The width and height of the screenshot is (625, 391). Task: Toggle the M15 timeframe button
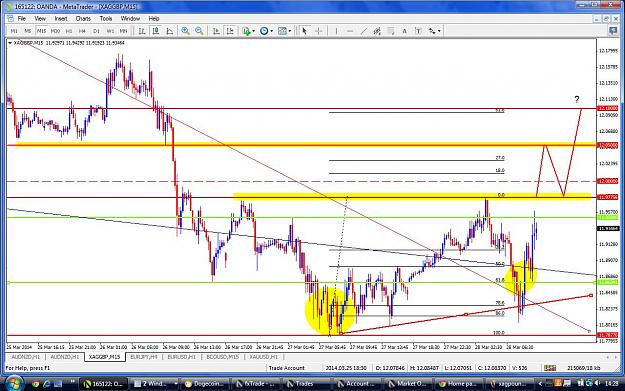(41, 31)
